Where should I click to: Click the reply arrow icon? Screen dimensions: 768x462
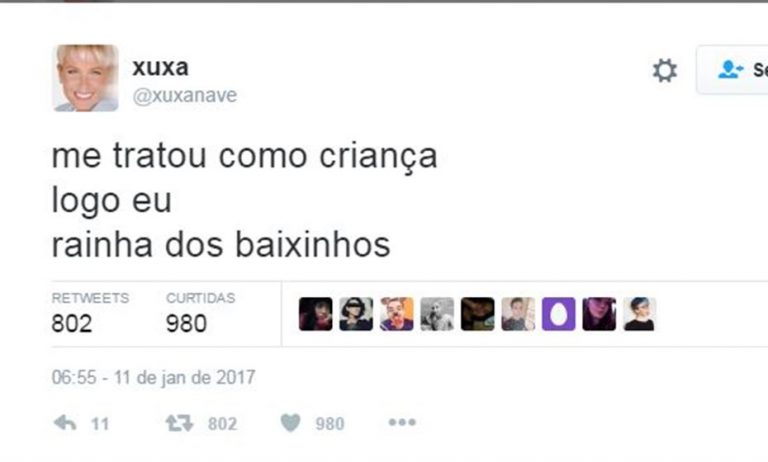[x=65, y=422]
